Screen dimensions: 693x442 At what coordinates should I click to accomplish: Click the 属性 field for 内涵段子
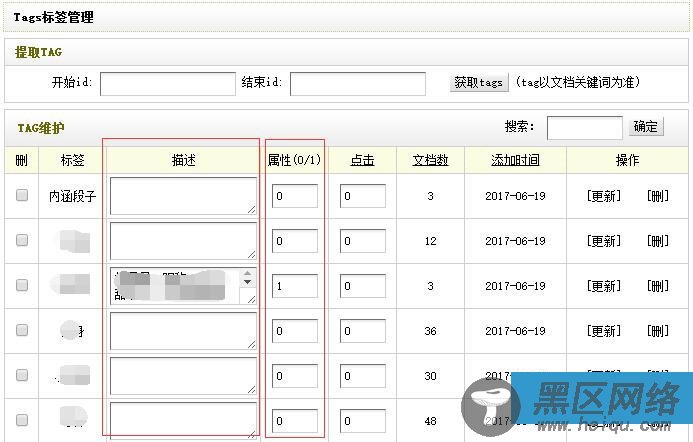[295, 196]
